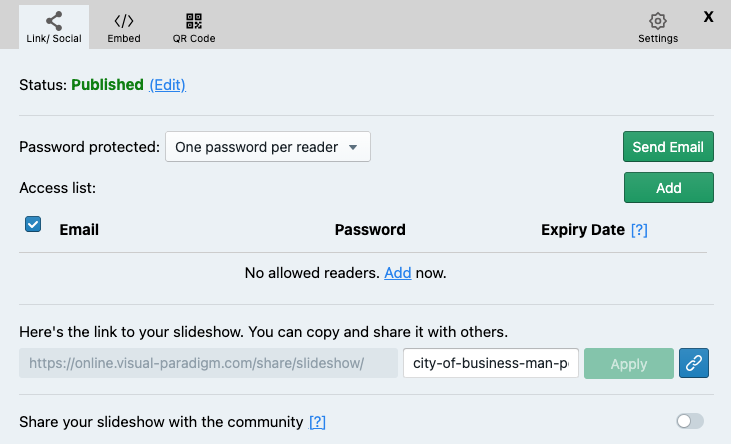Click the Edit link next to Published
This screenshot has height=444, width=731.
pyautogui.click(x=168, y=85)
